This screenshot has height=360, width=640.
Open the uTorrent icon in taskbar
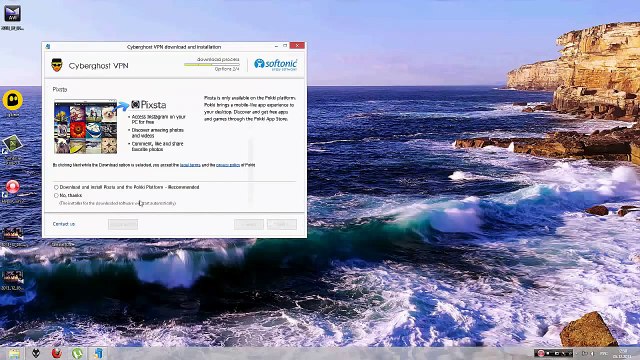coord(77,353)
